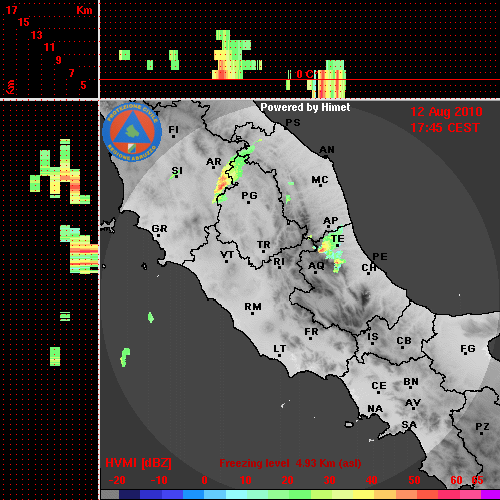The width and height of the screenshot is (500, 500).
Task: Select the date '12 Aug 2010'
Action: click(446, 112)
